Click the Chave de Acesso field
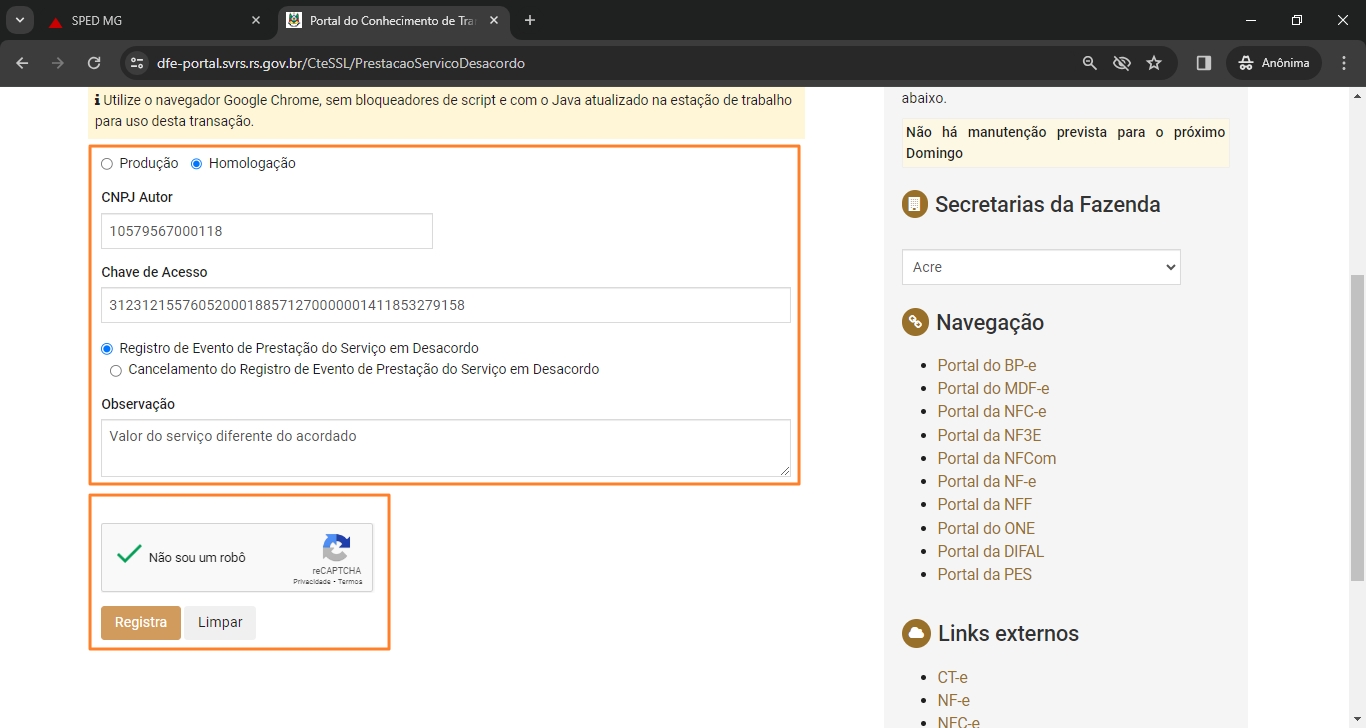Image resolution: width=1366 pixels, height=728 pixels. 446,305
